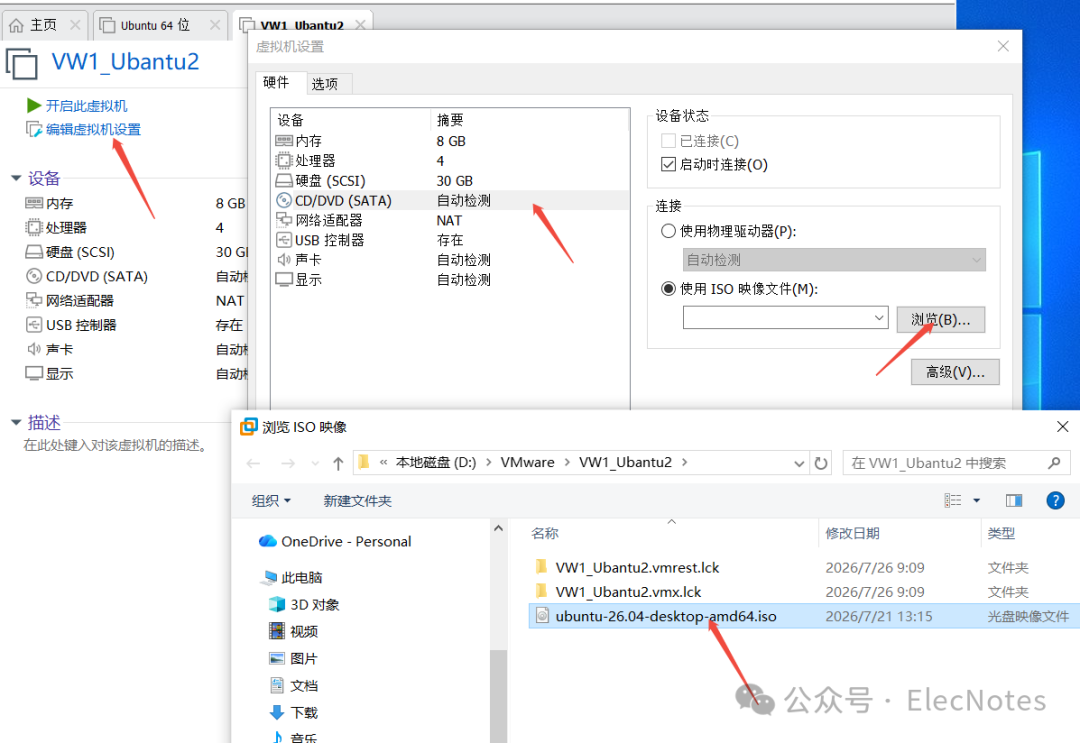Open the disabled 自动检测 physical drive dropdown
The width and height of the screenshot is (1080, 743).
pyautogui.click(x=834, y=260)
